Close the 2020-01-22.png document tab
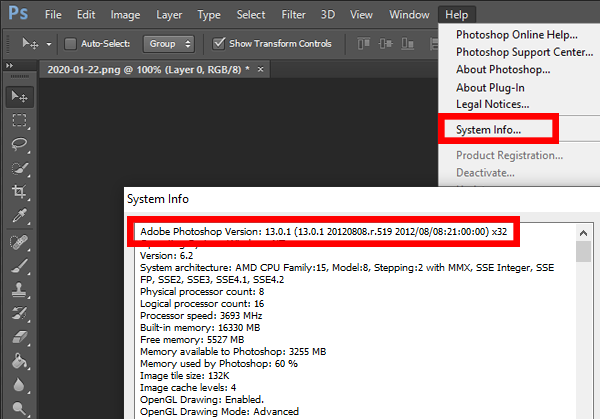 pos(261,69)
